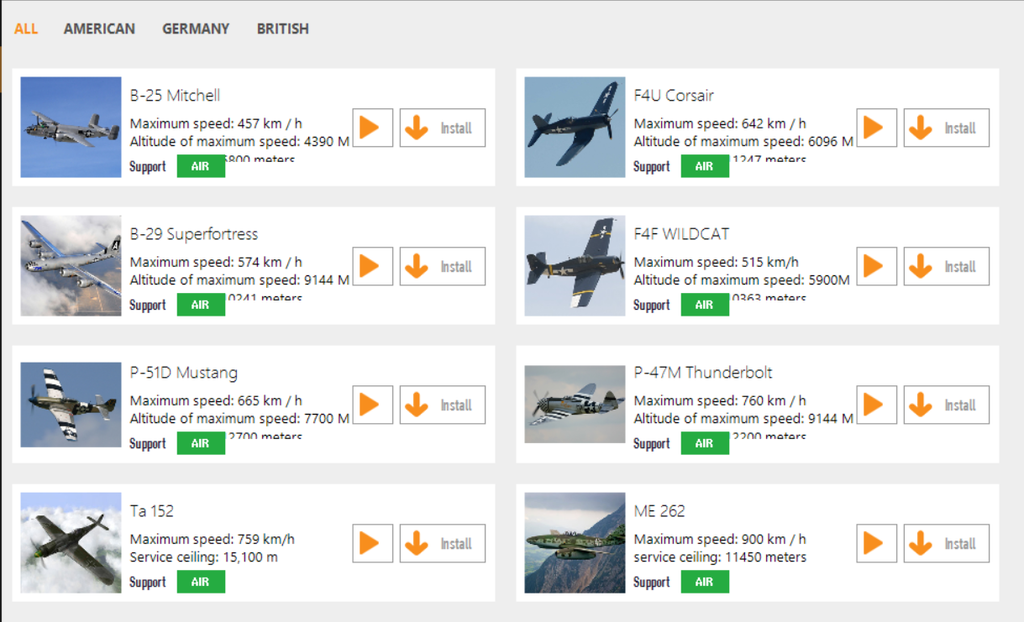This screenshot has height=622, width=1024.
Task: Play the B-25 Mitchell preview
Action: [x=372, y=128]
